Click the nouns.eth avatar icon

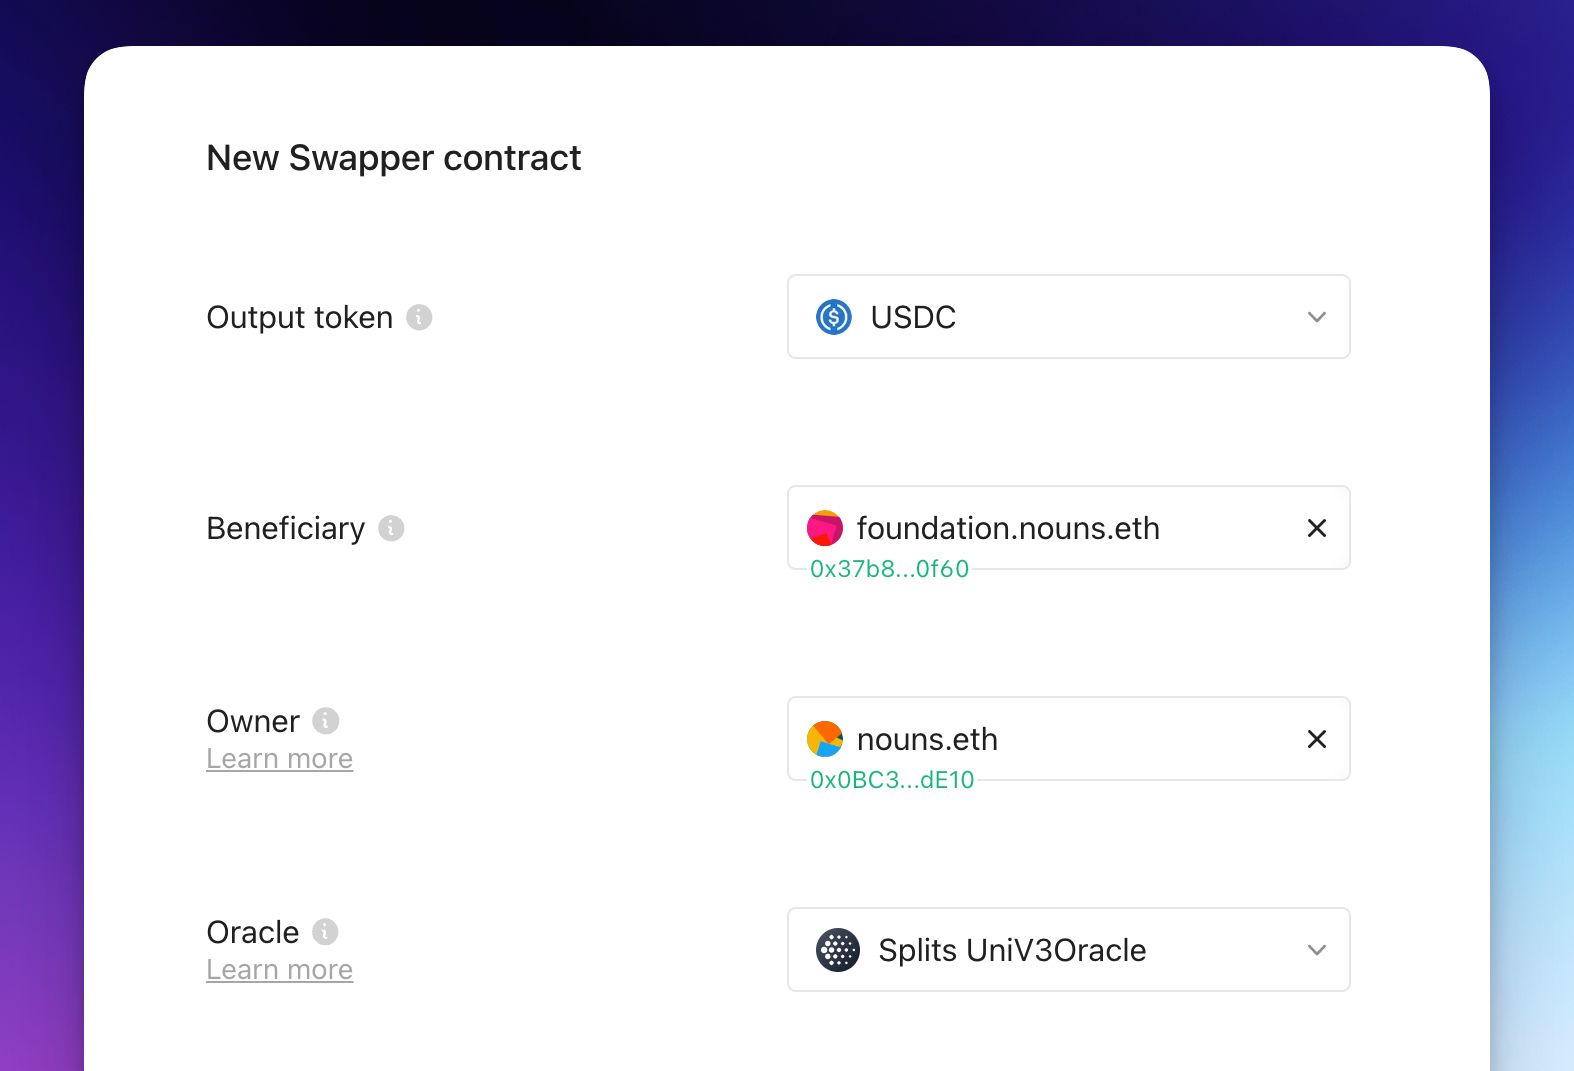tap(825, 739)
